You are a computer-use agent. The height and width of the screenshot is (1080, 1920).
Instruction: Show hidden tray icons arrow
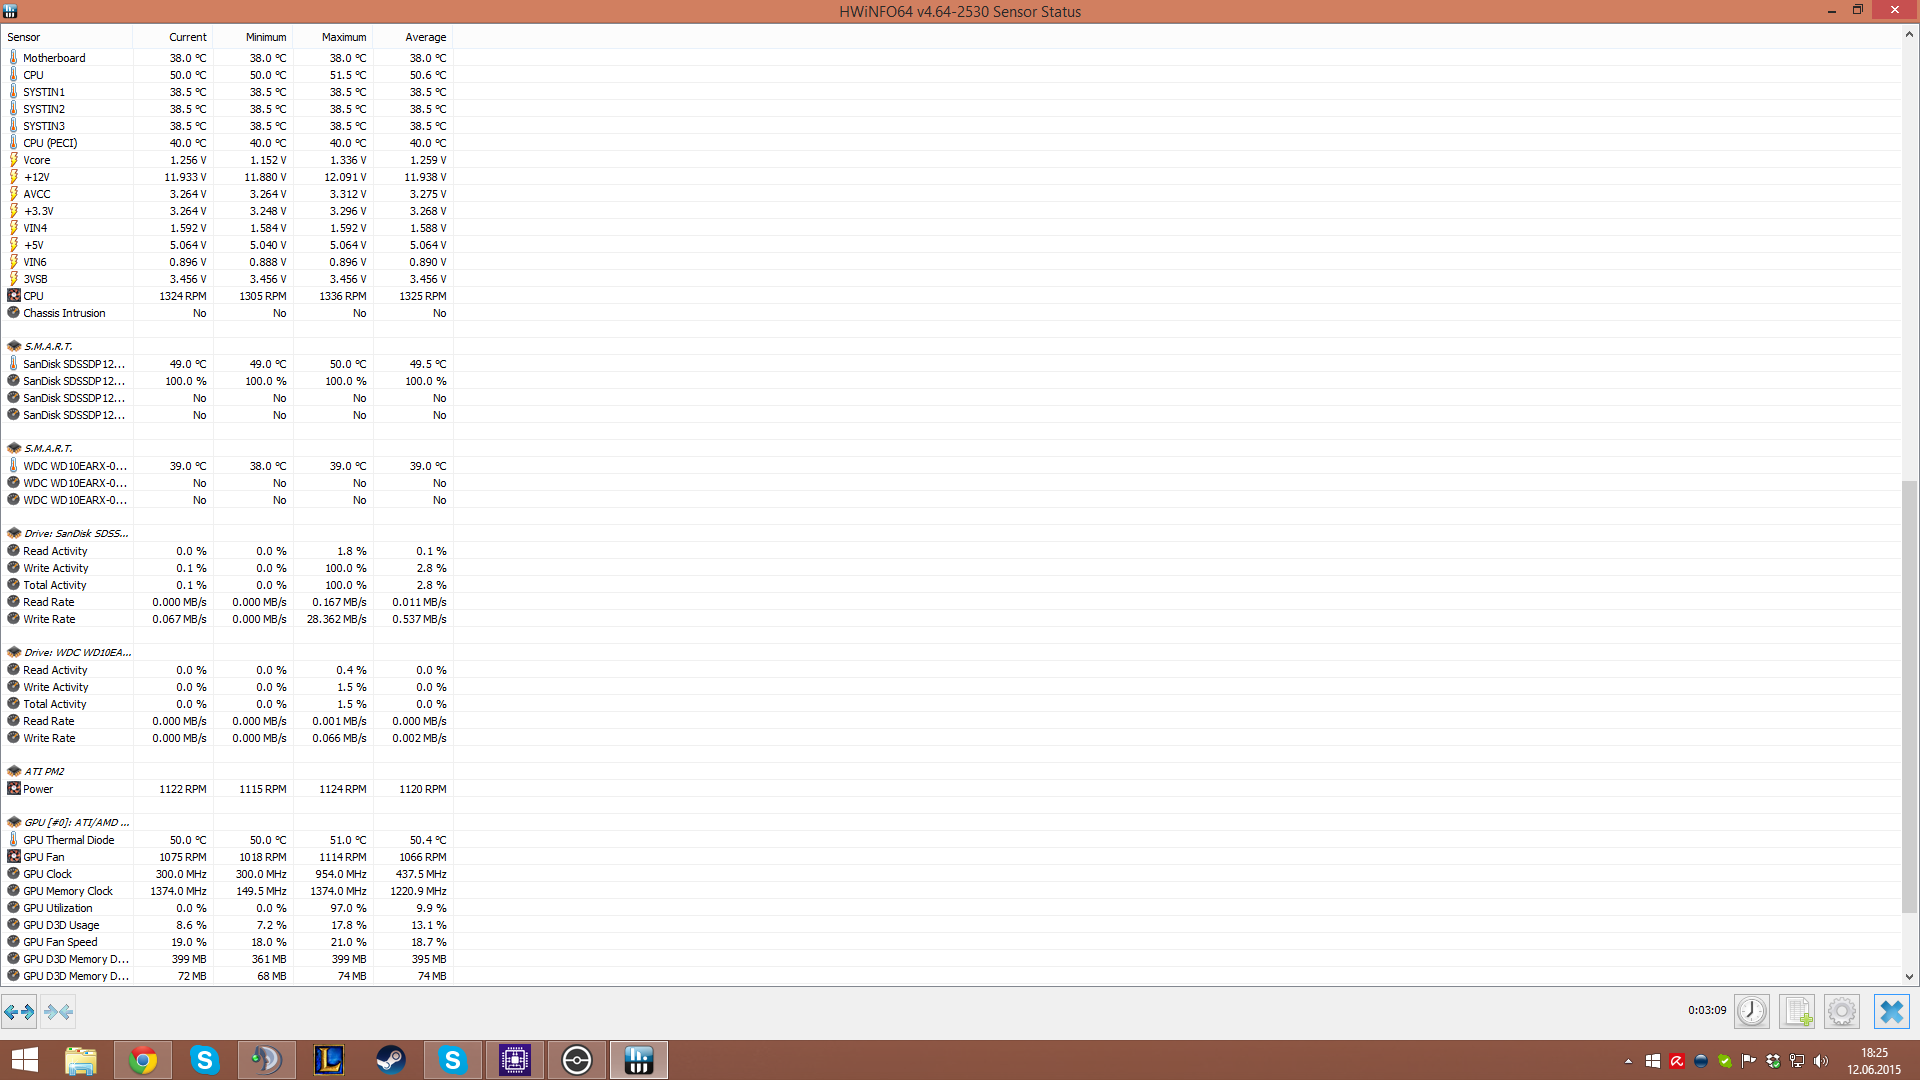(x=1628, y=1061)
